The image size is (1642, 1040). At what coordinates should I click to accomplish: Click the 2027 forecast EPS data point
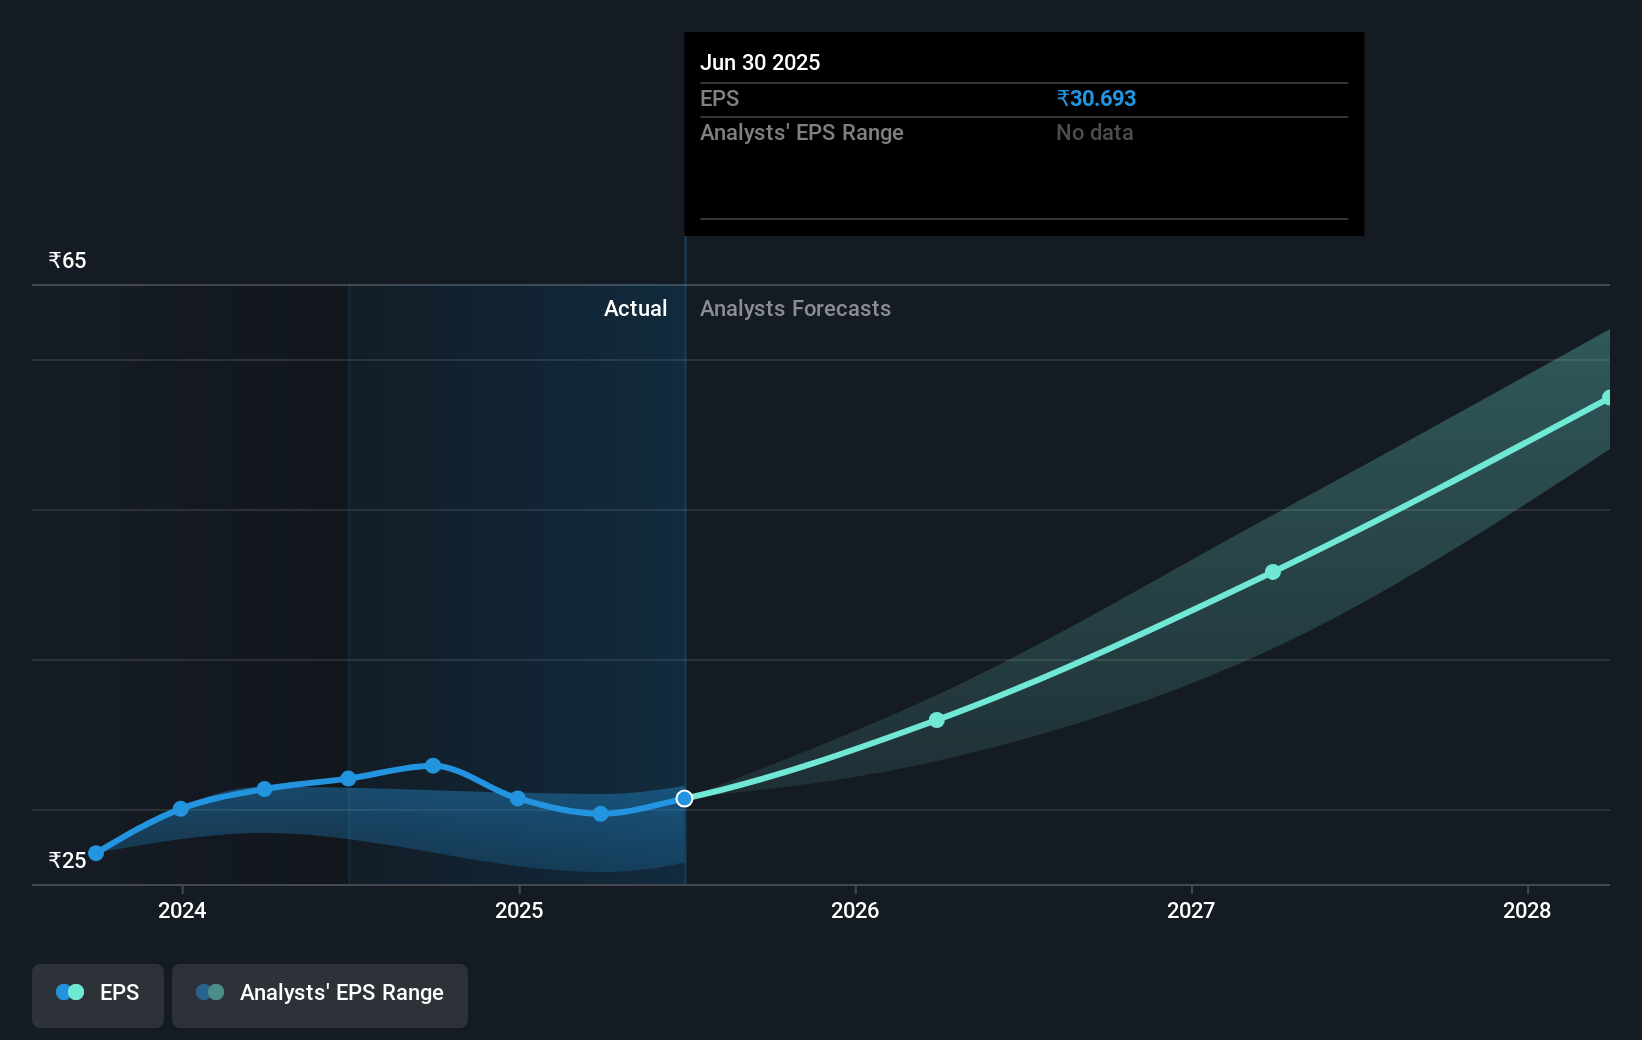point(1272,572)
